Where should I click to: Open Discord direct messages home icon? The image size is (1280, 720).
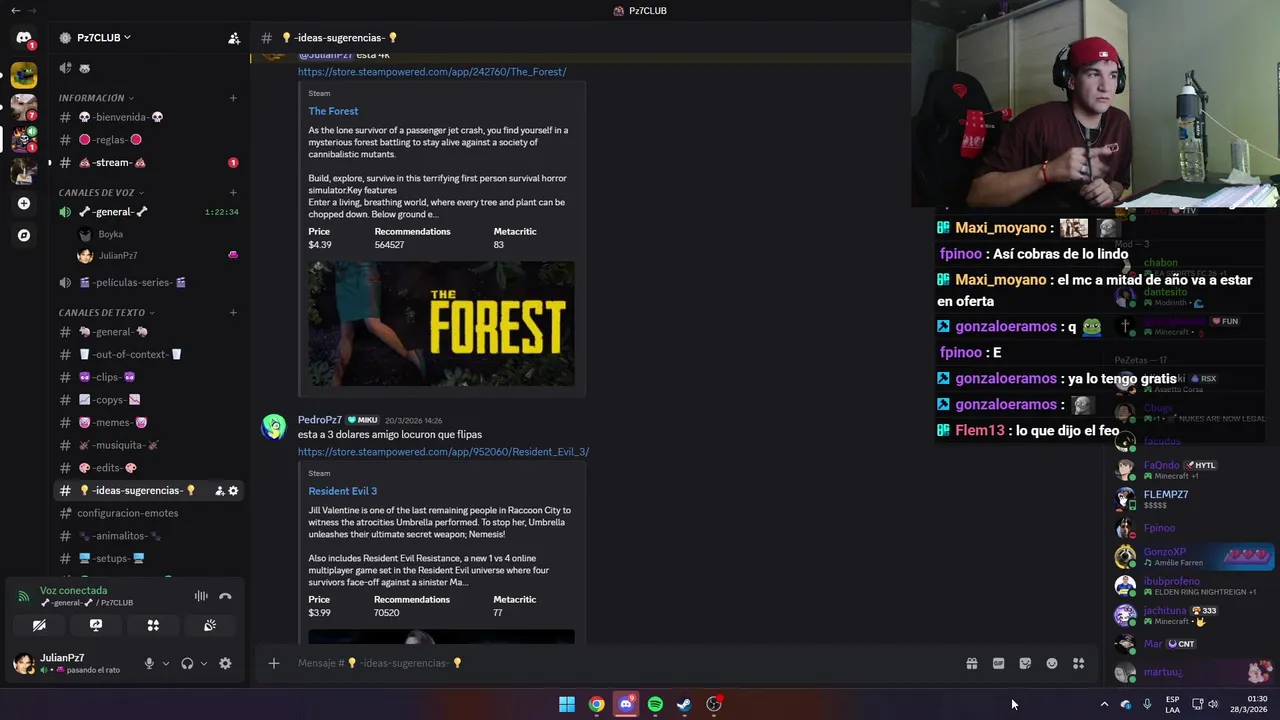tap(24, 38)
